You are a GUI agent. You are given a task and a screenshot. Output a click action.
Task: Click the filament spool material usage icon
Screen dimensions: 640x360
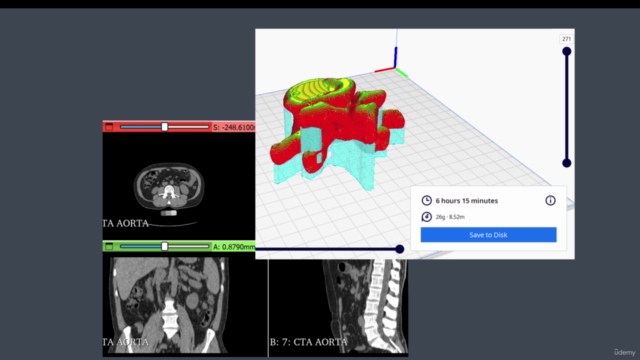coord(427,217)
